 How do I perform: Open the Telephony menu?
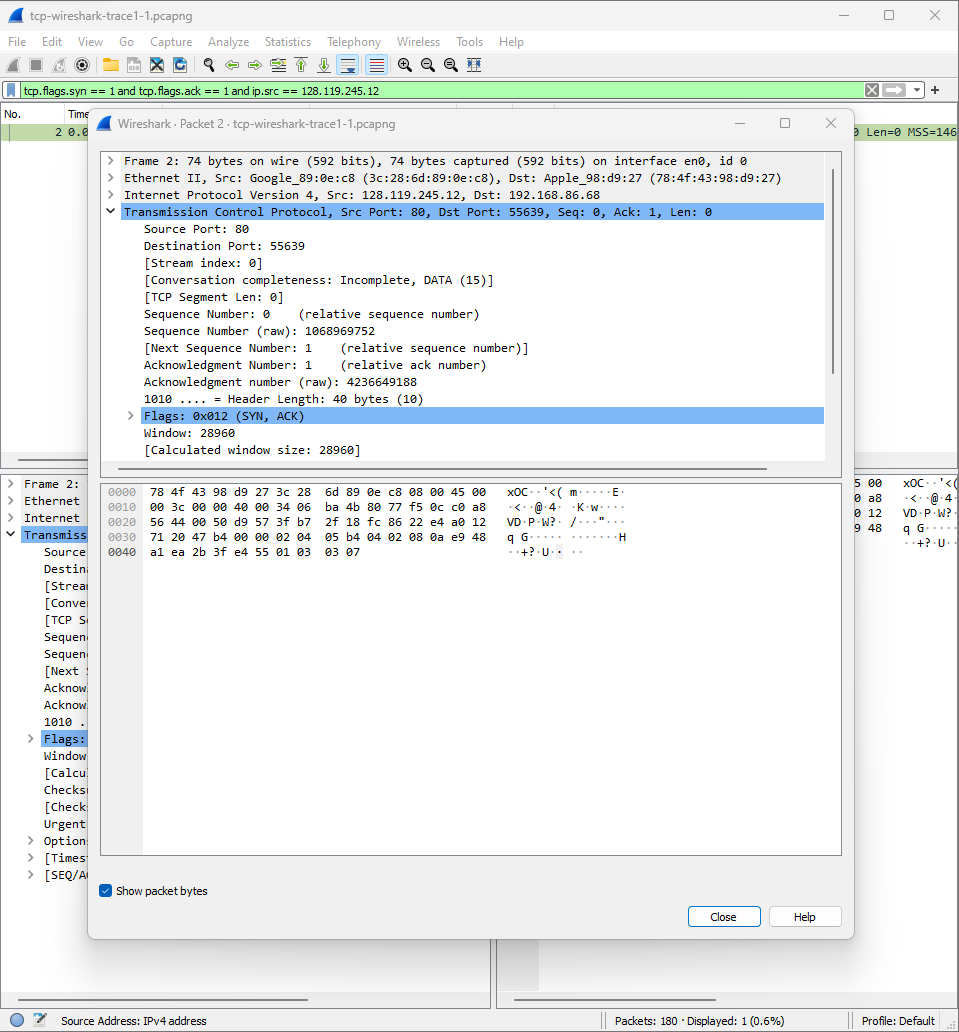pos(354,41)
